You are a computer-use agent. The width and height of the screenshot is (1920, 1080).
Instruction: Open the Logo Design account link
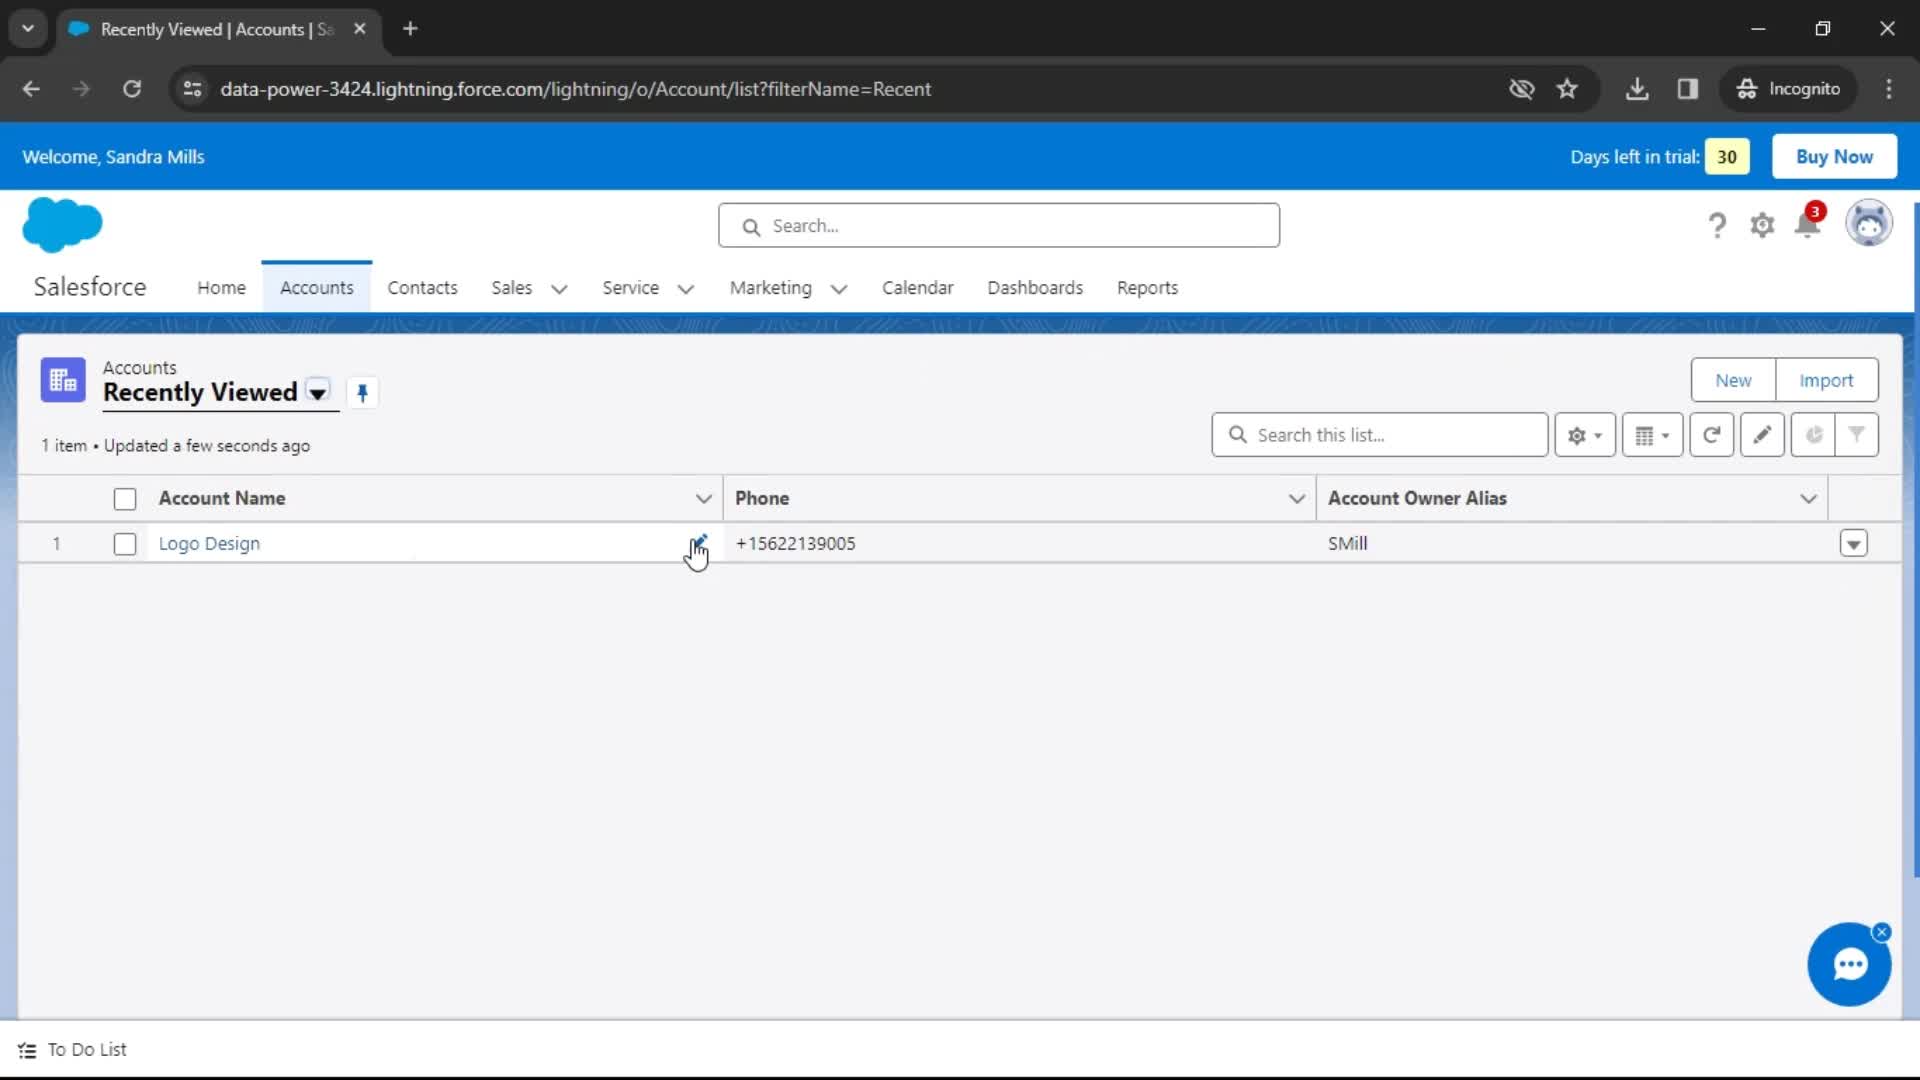(209, 544)
